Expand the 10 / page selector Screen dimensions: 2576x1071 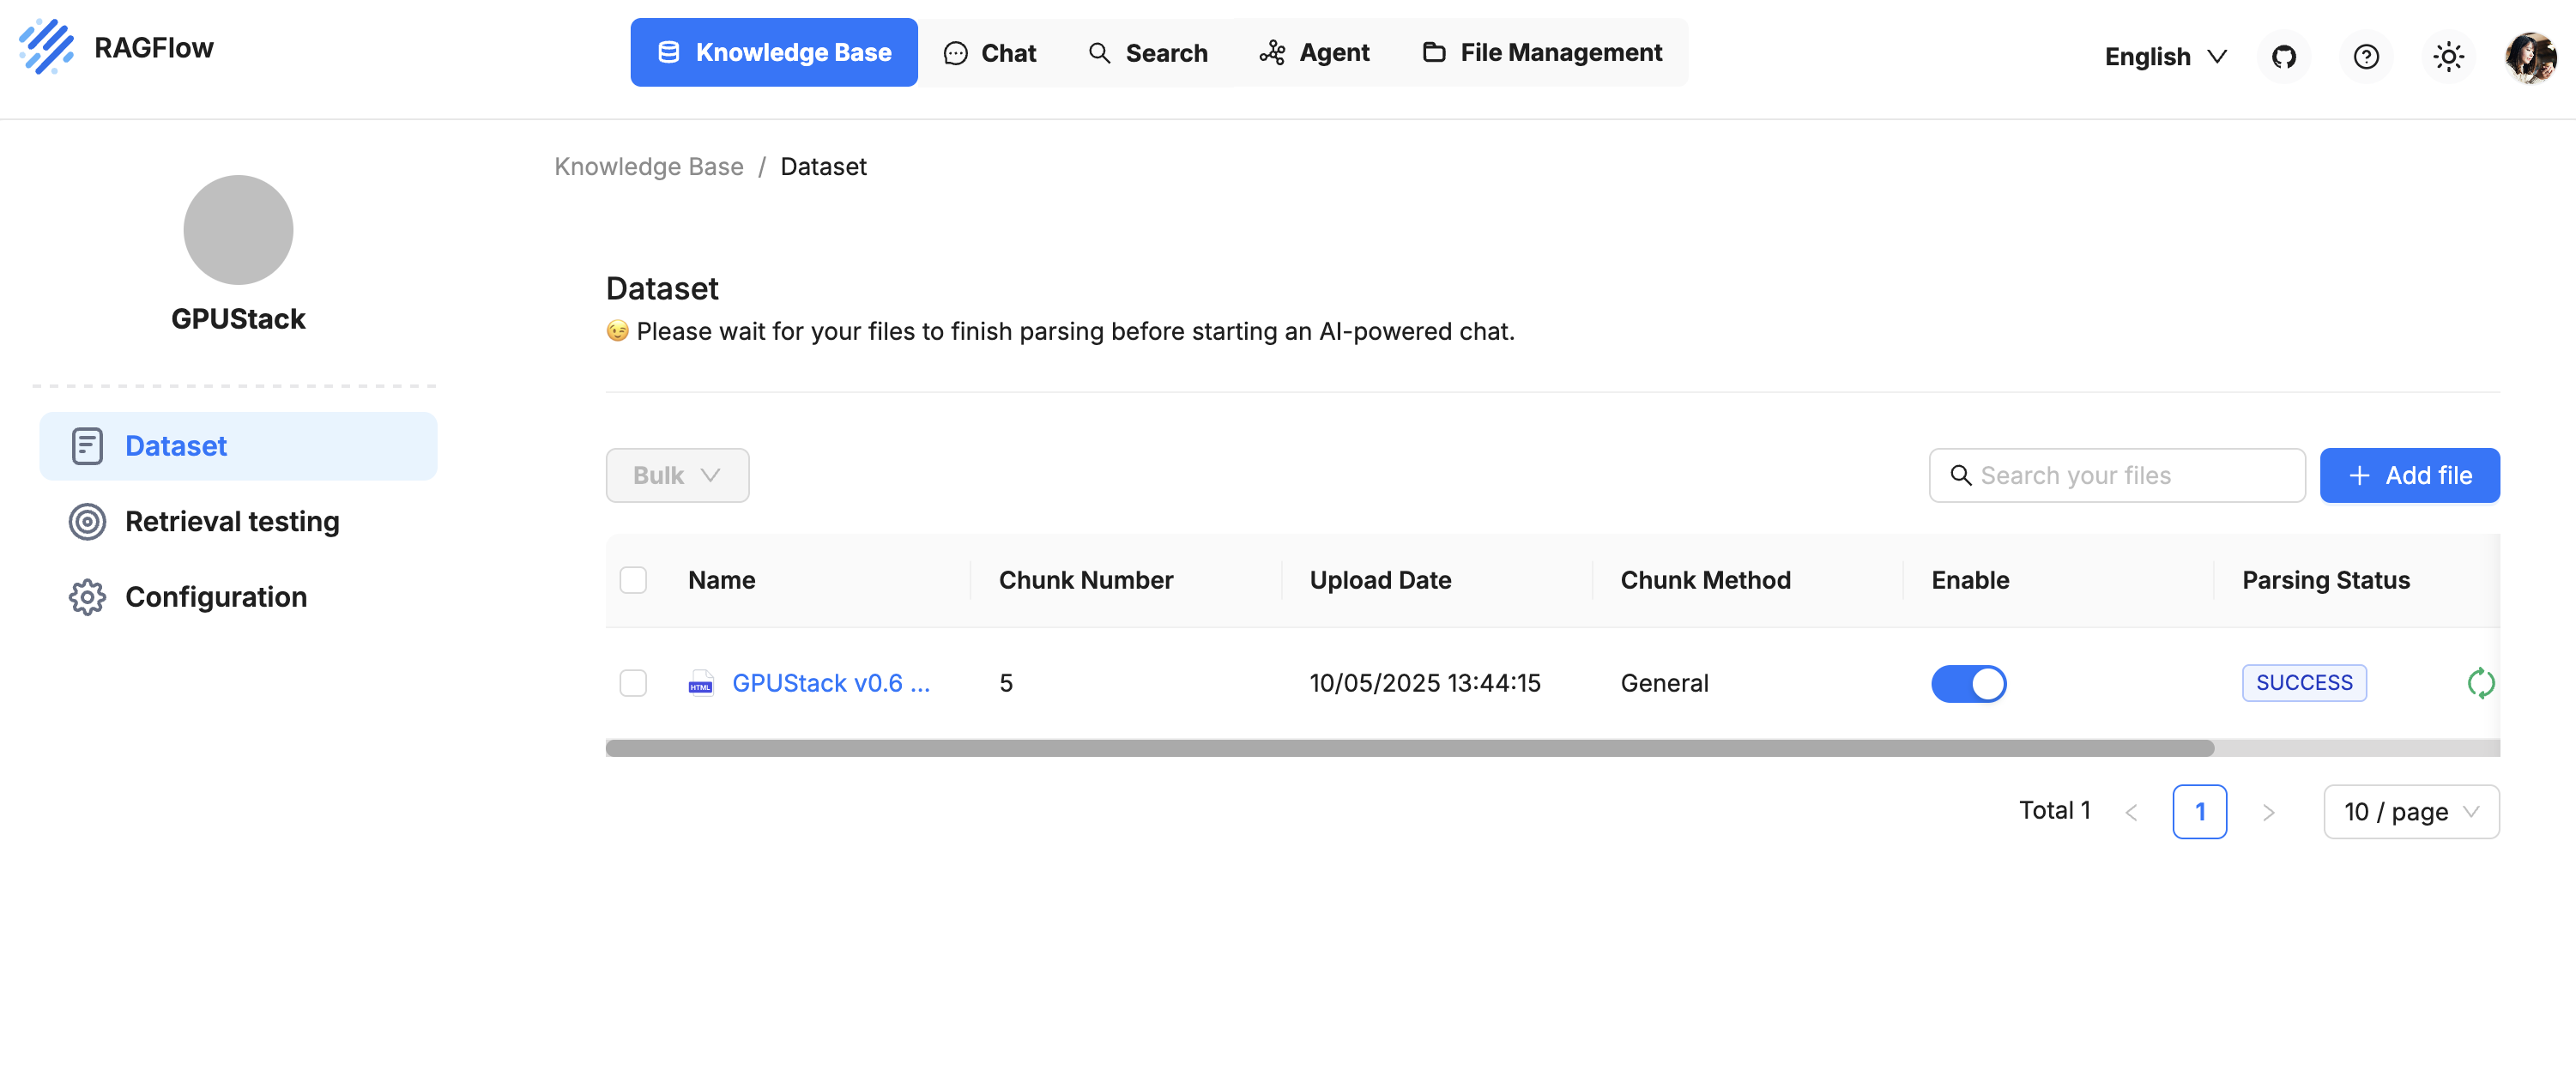tap(2410, 811)
